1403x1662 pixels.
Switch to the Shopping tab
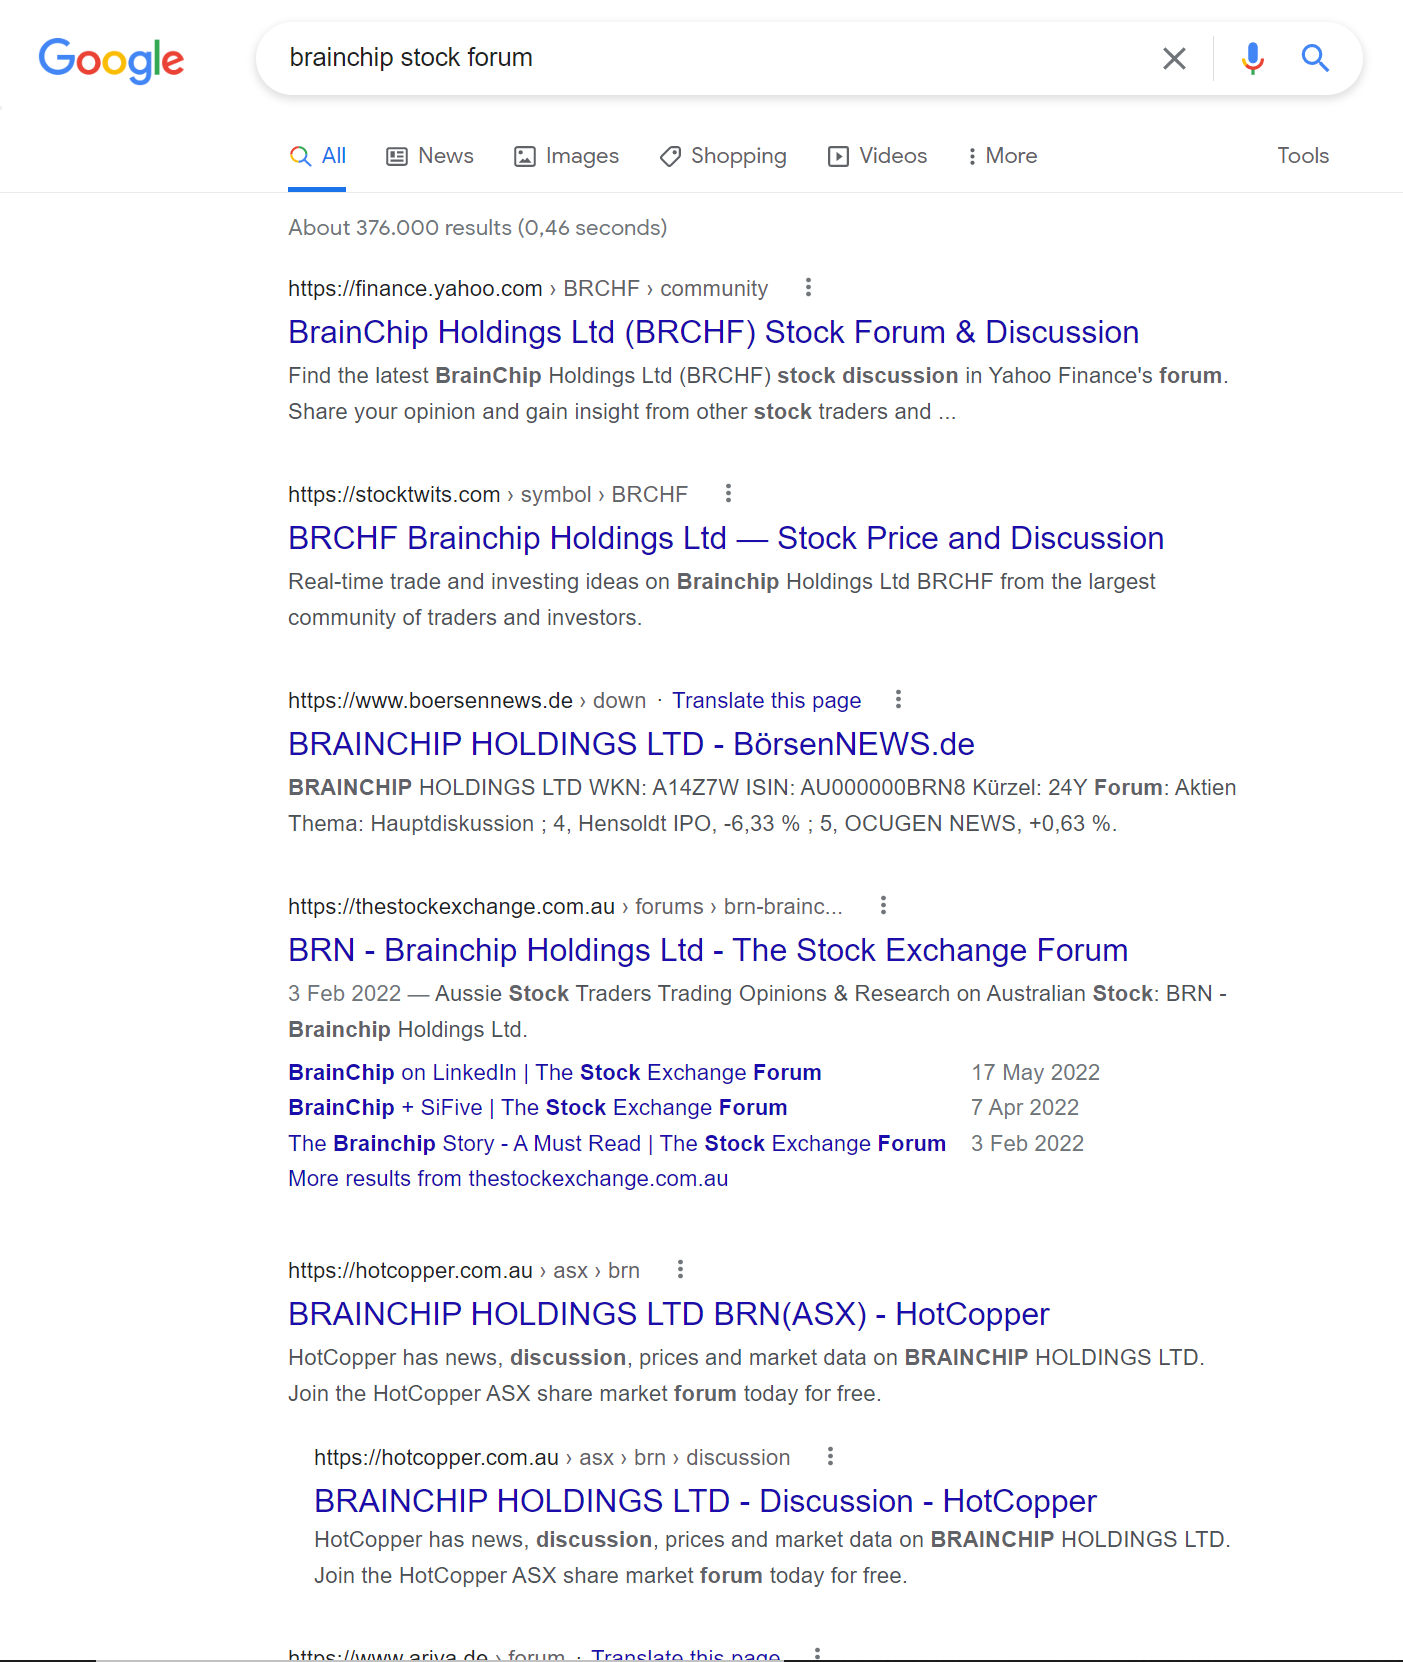click(723, 156)
